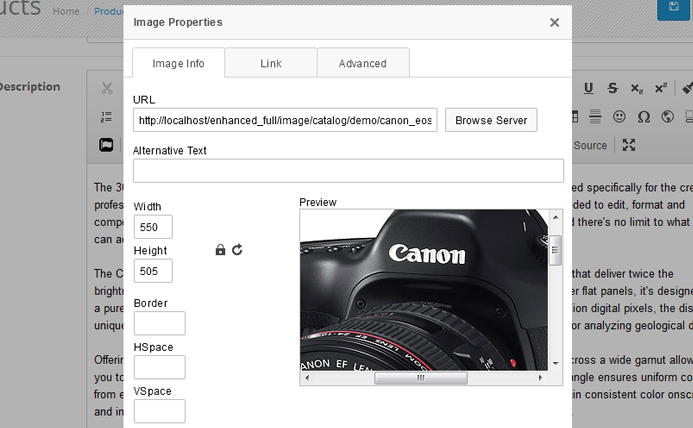Toggle Strikethrough formatting in editor toolbar
The image size is (693, 428).
coord(613,88)
